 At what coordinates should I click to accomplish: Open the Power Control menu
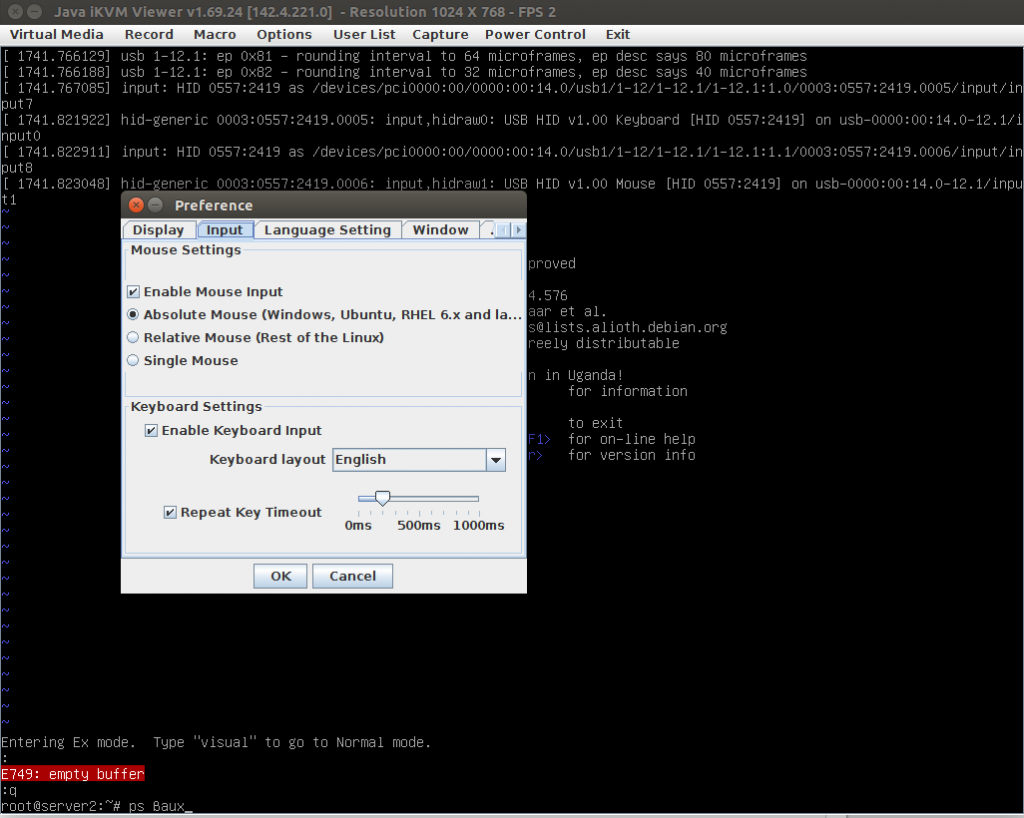(x=535, y=34)
